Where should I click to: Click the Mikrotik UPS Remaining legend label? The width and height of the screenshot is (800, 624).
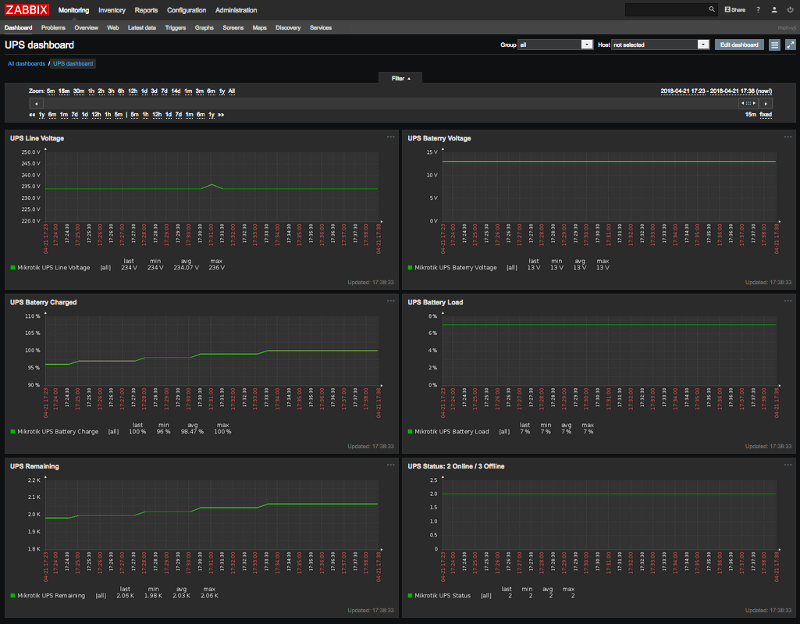51,595
